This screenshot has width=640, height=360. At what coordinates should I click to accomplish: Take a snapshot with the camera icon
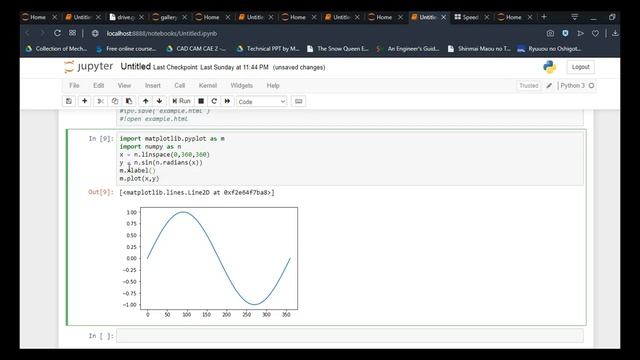pos(550,33)
